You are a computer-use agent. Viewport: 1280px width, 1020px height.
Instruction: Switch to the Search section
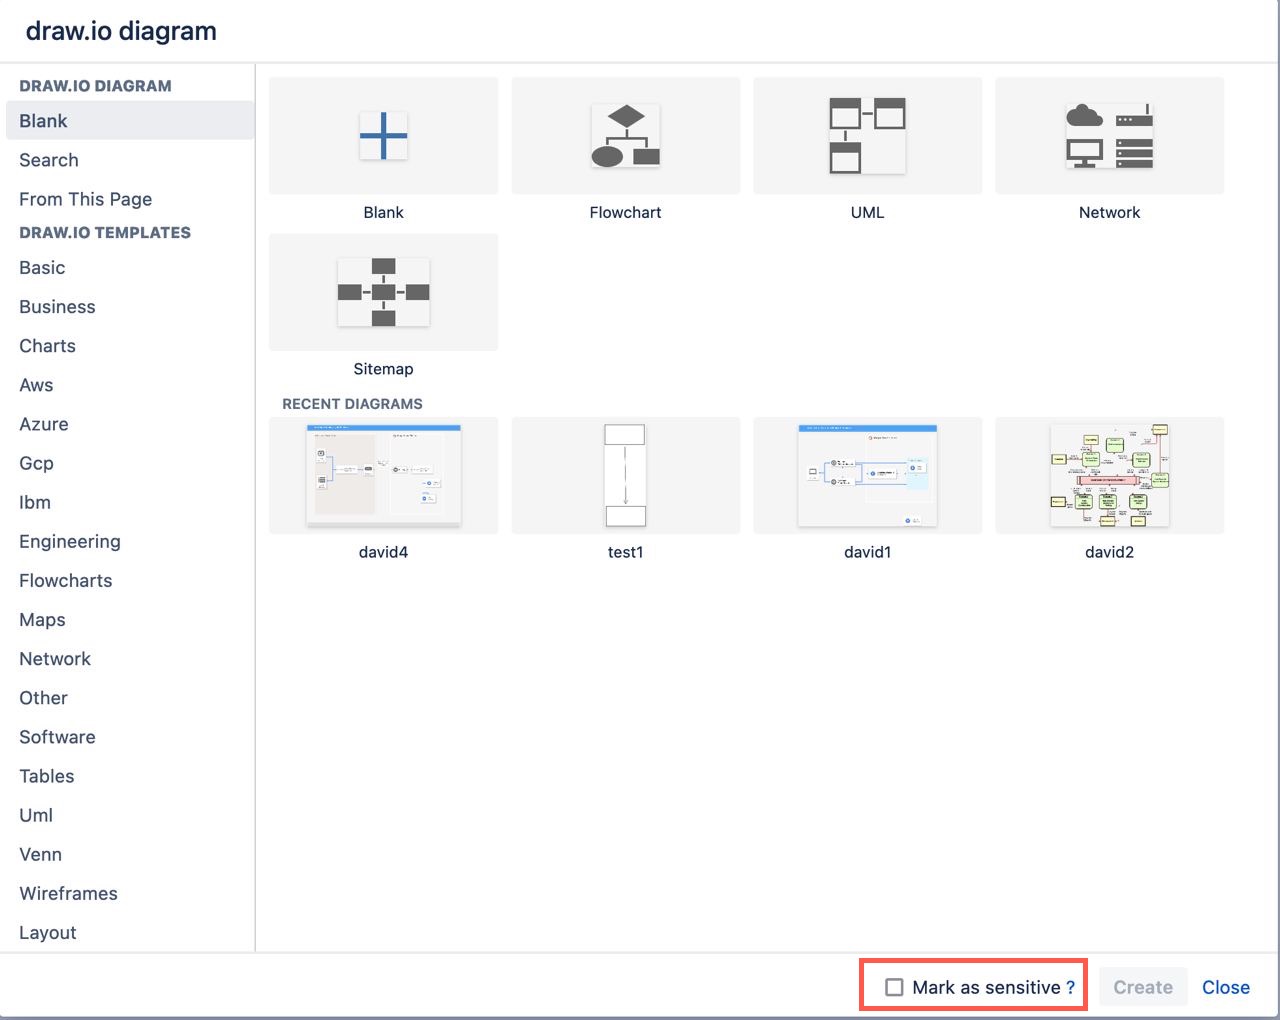48,160
